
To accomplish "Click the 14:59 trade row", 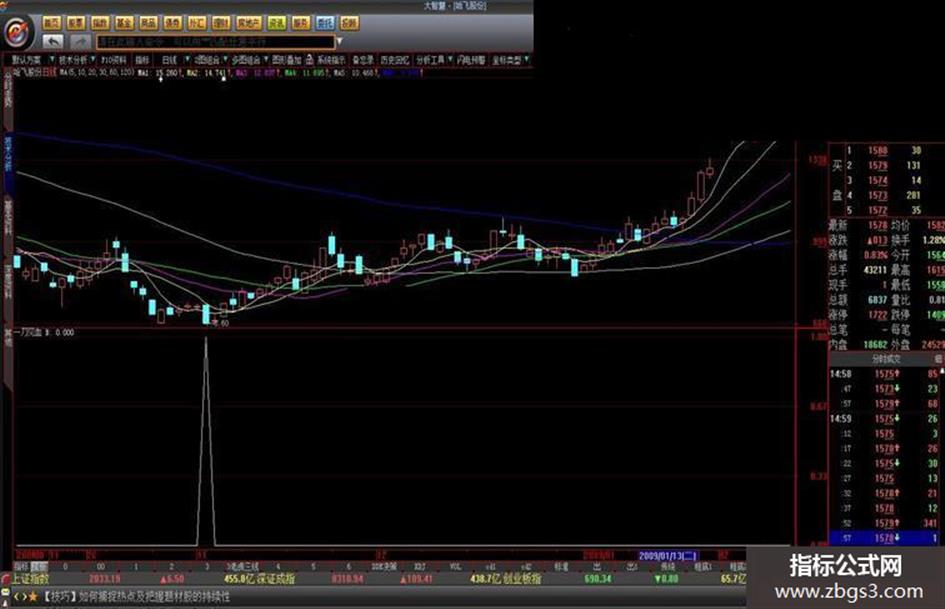I will [886, 418].
